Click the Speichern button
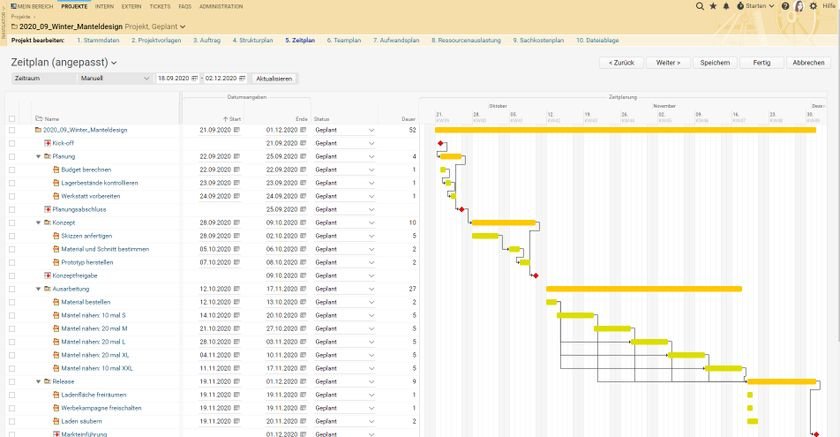The image size is (840, 437). click(715, 63)
